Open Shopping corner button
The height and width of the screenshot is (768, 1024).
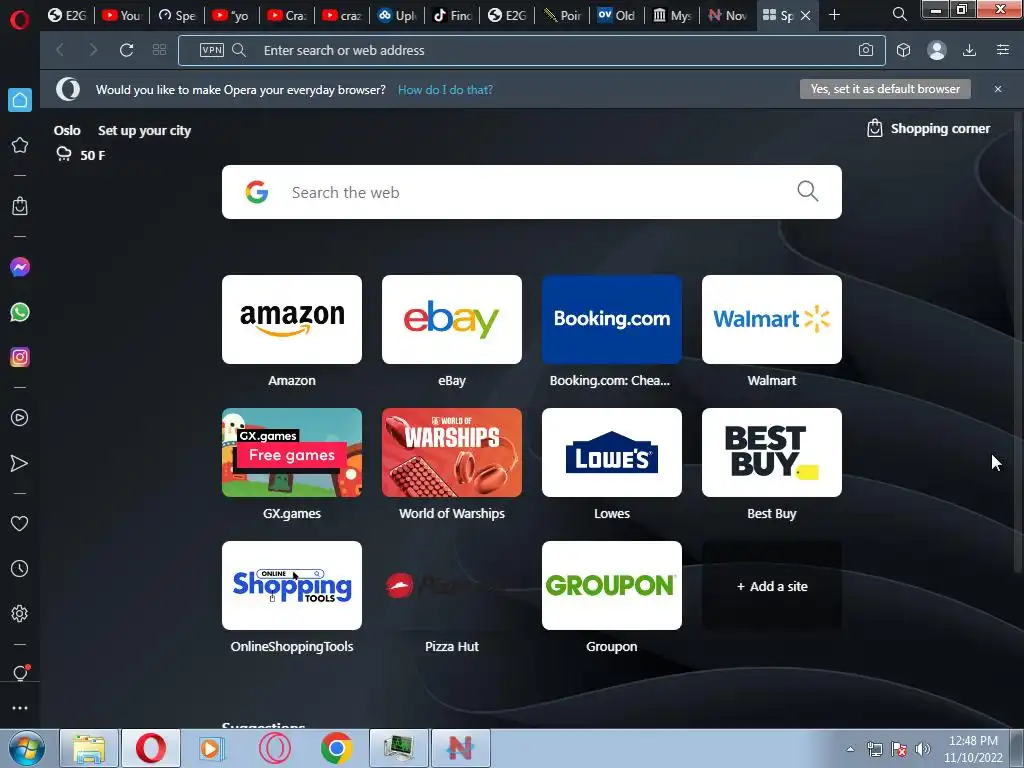coord(928,128)
